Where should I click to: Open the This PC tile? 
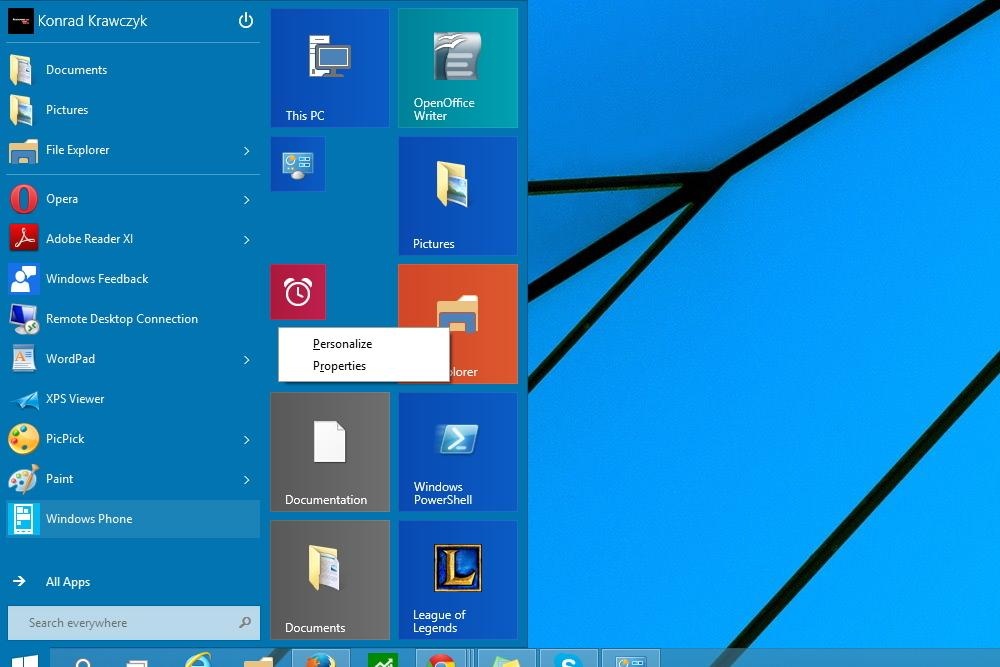pyautogui.click(x=330, y=68)
